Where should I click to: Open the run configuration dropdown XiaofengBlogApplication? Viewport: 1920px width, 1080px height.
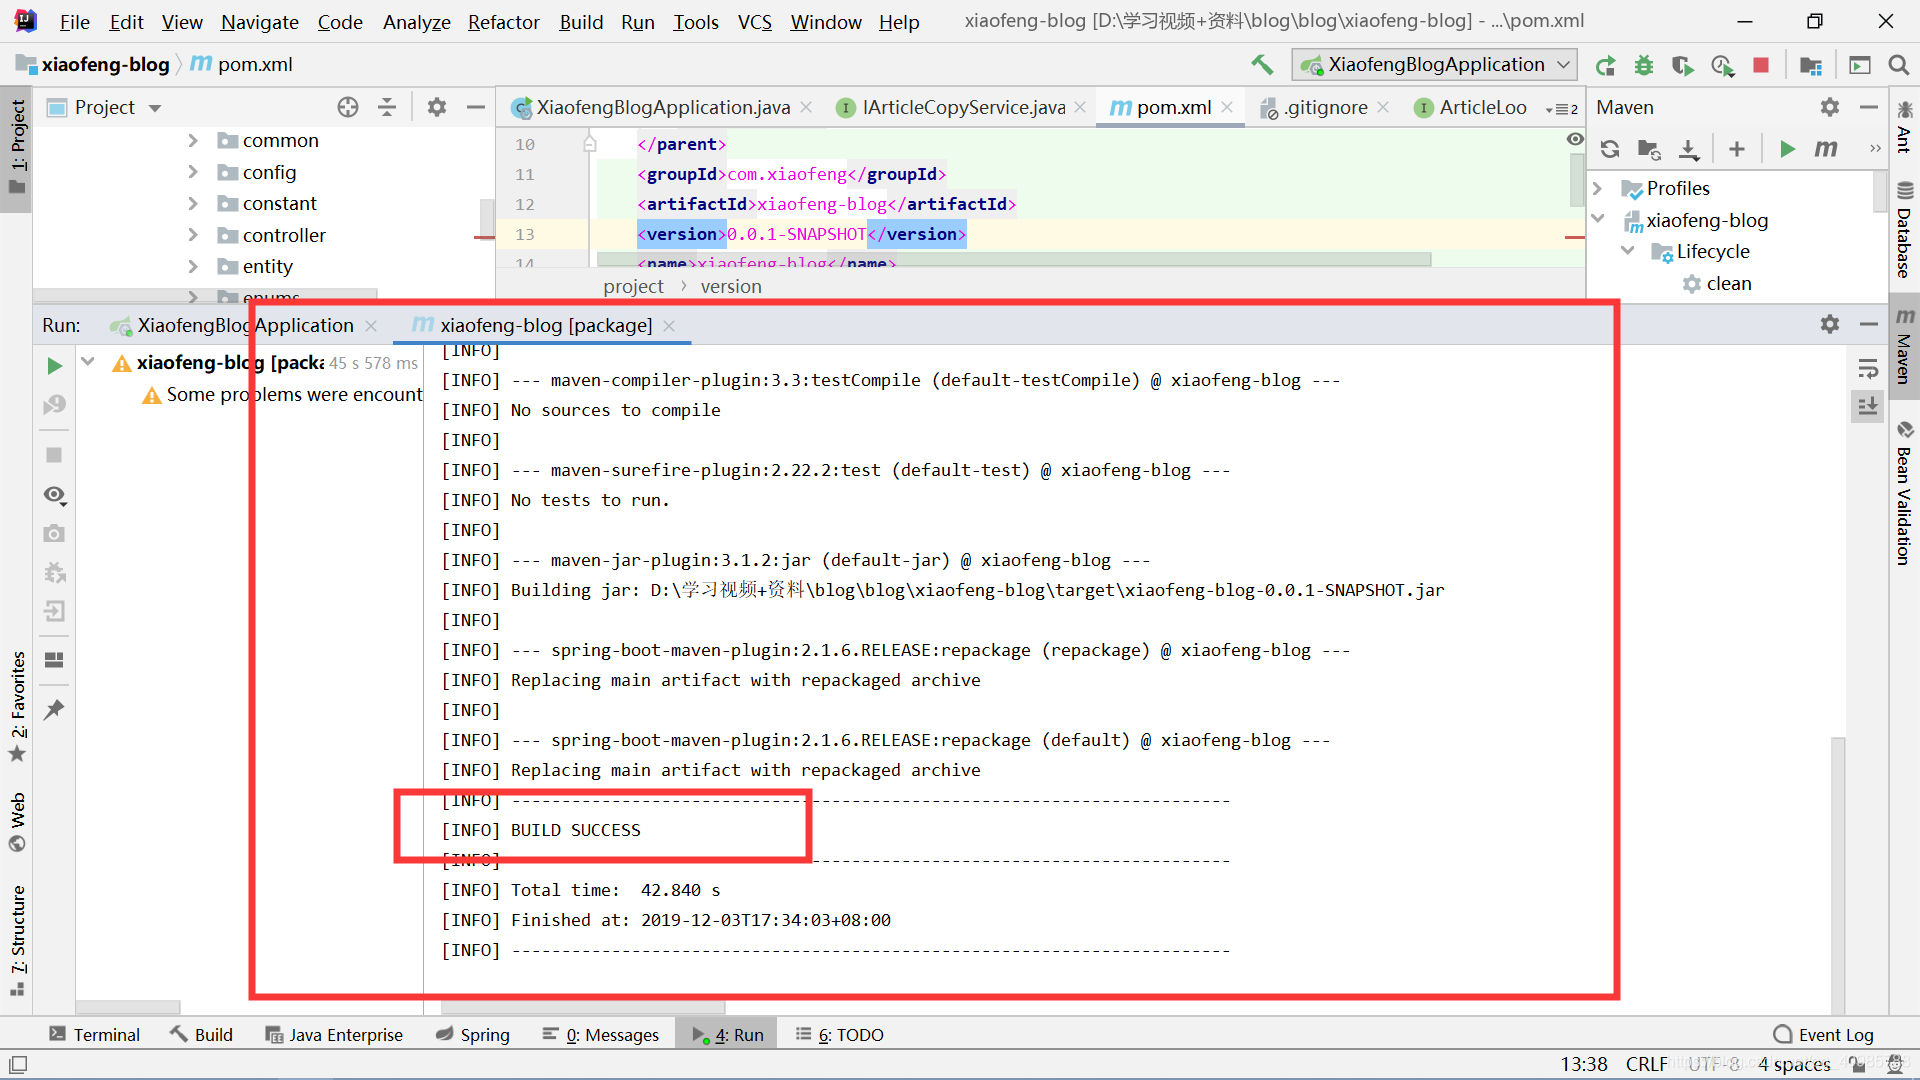(1435, 65)
